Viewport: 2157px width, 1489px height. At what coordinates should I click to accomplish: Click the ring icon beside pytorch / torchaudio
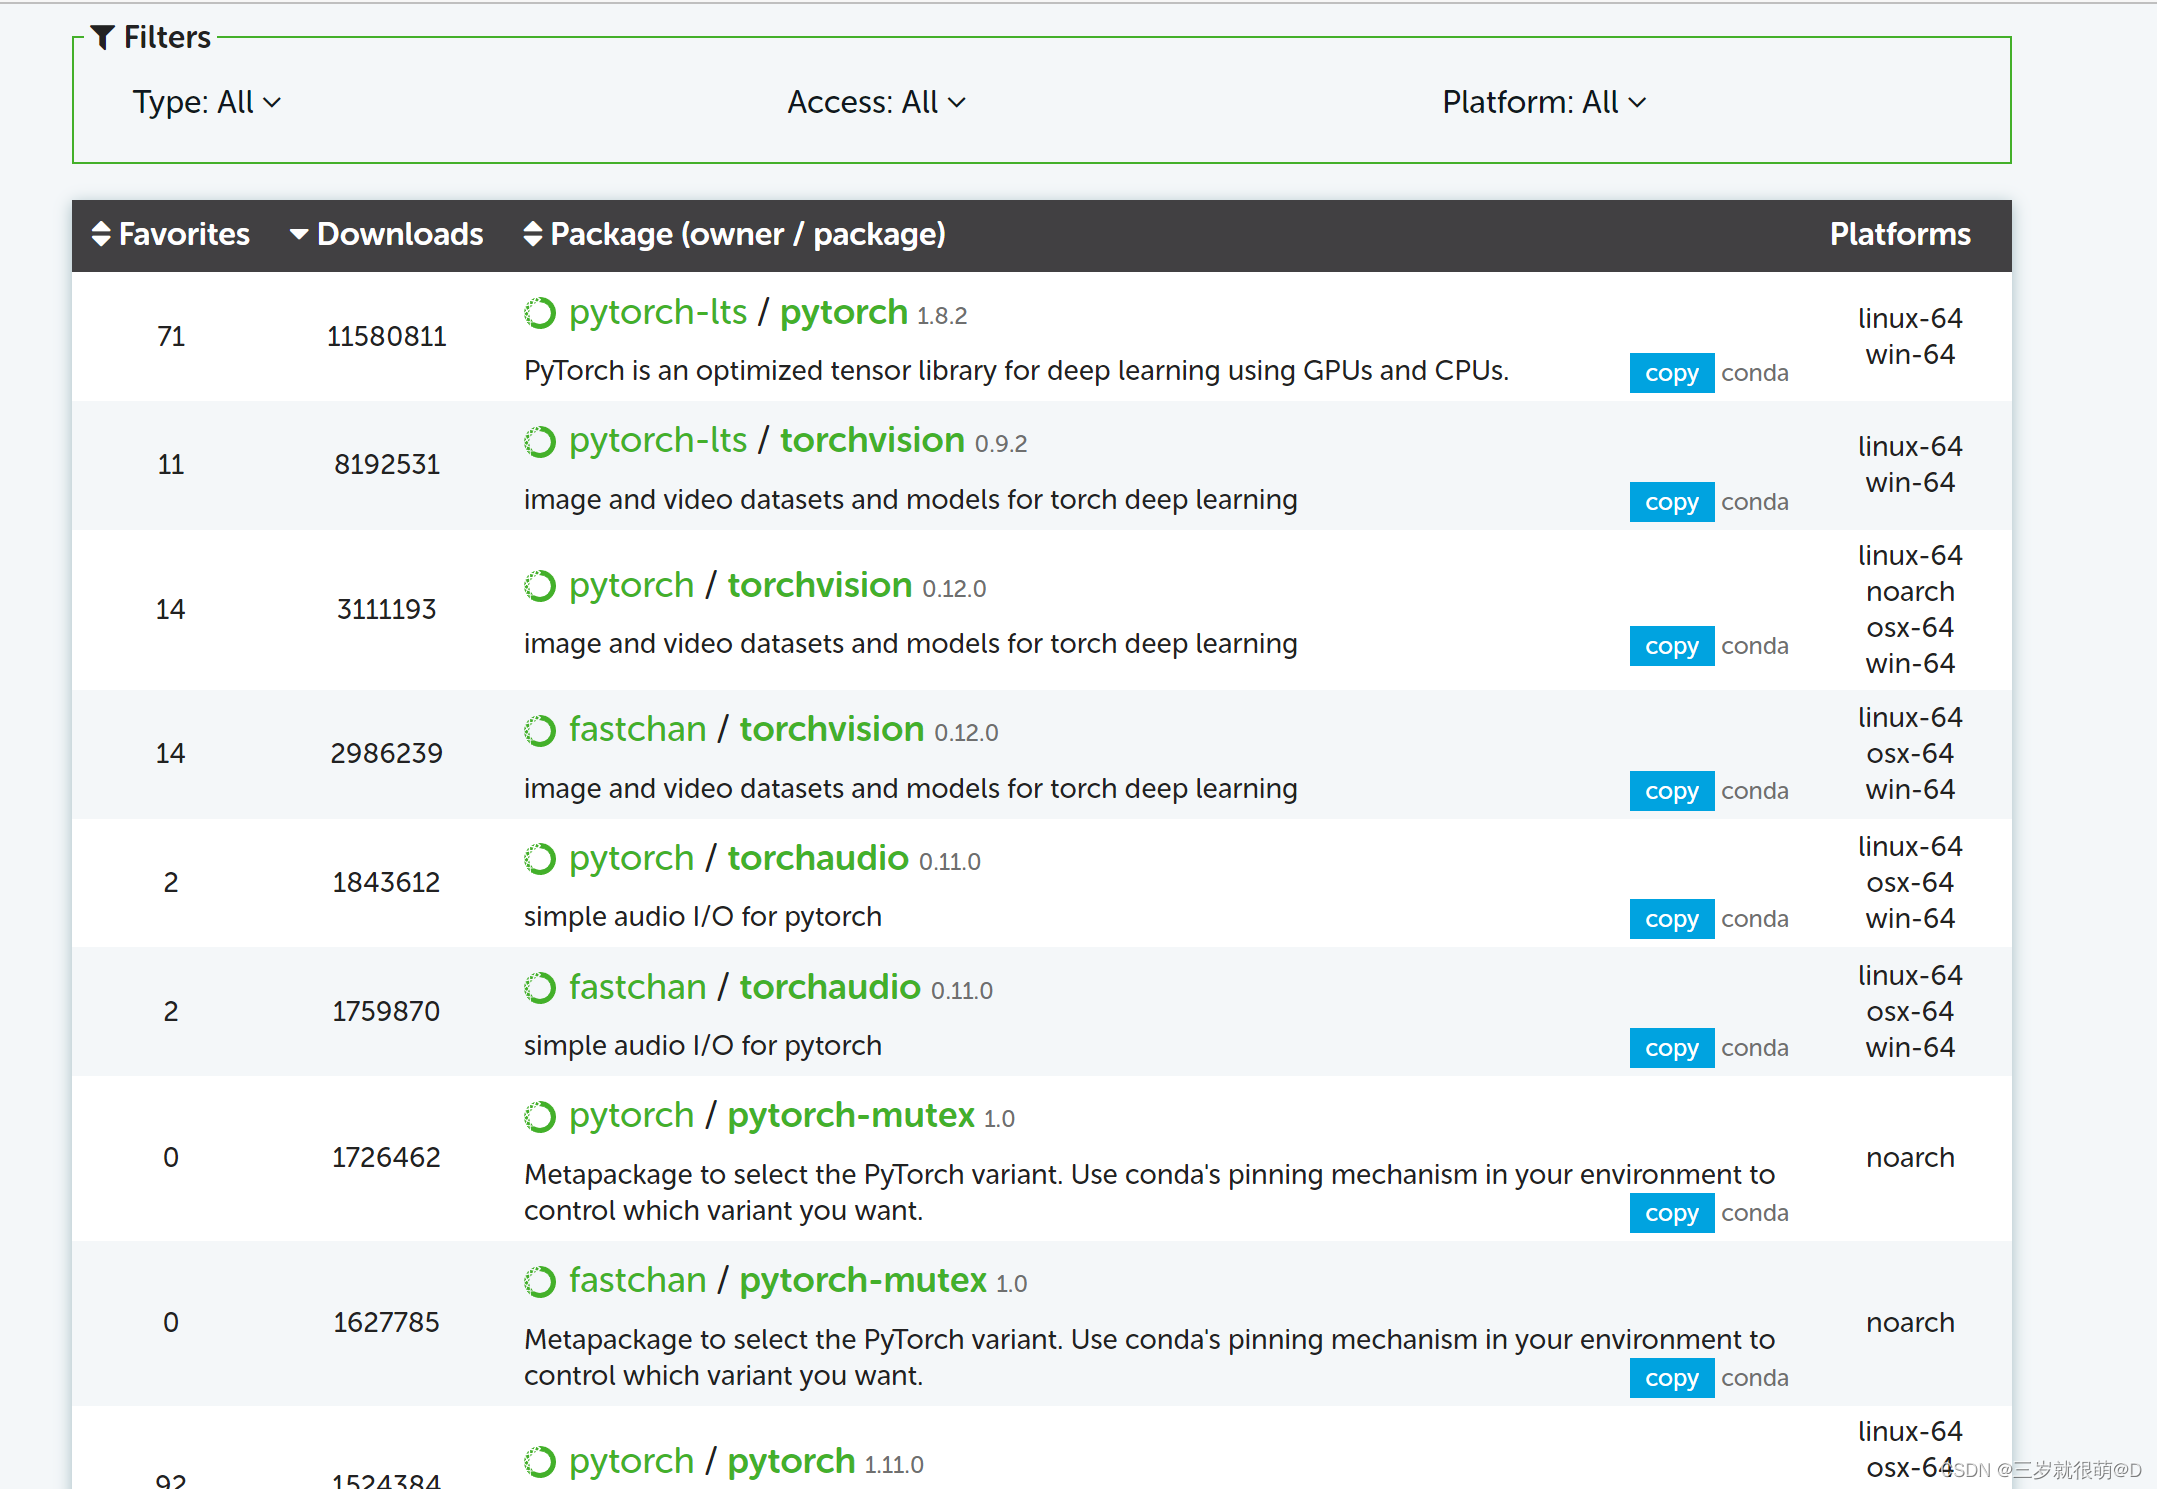(540, 859)
